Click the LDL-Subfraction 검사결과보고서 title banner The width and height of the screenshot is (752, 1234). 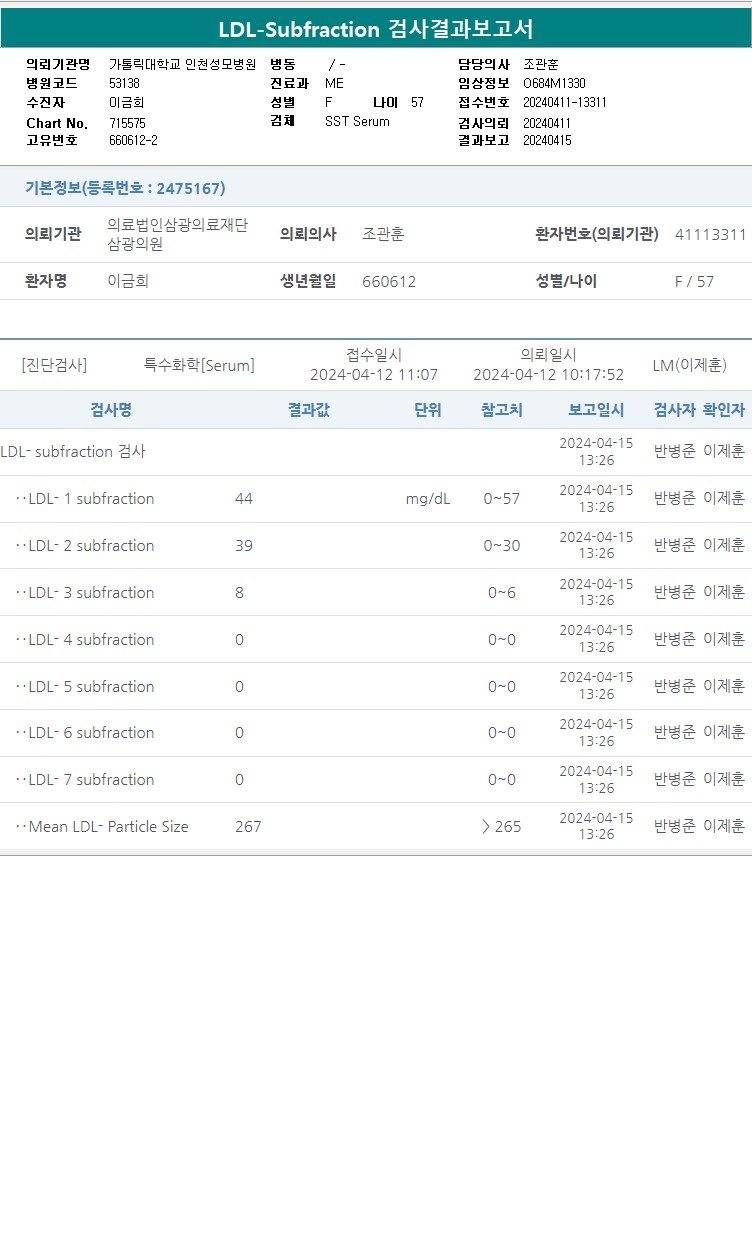point(376,29)
